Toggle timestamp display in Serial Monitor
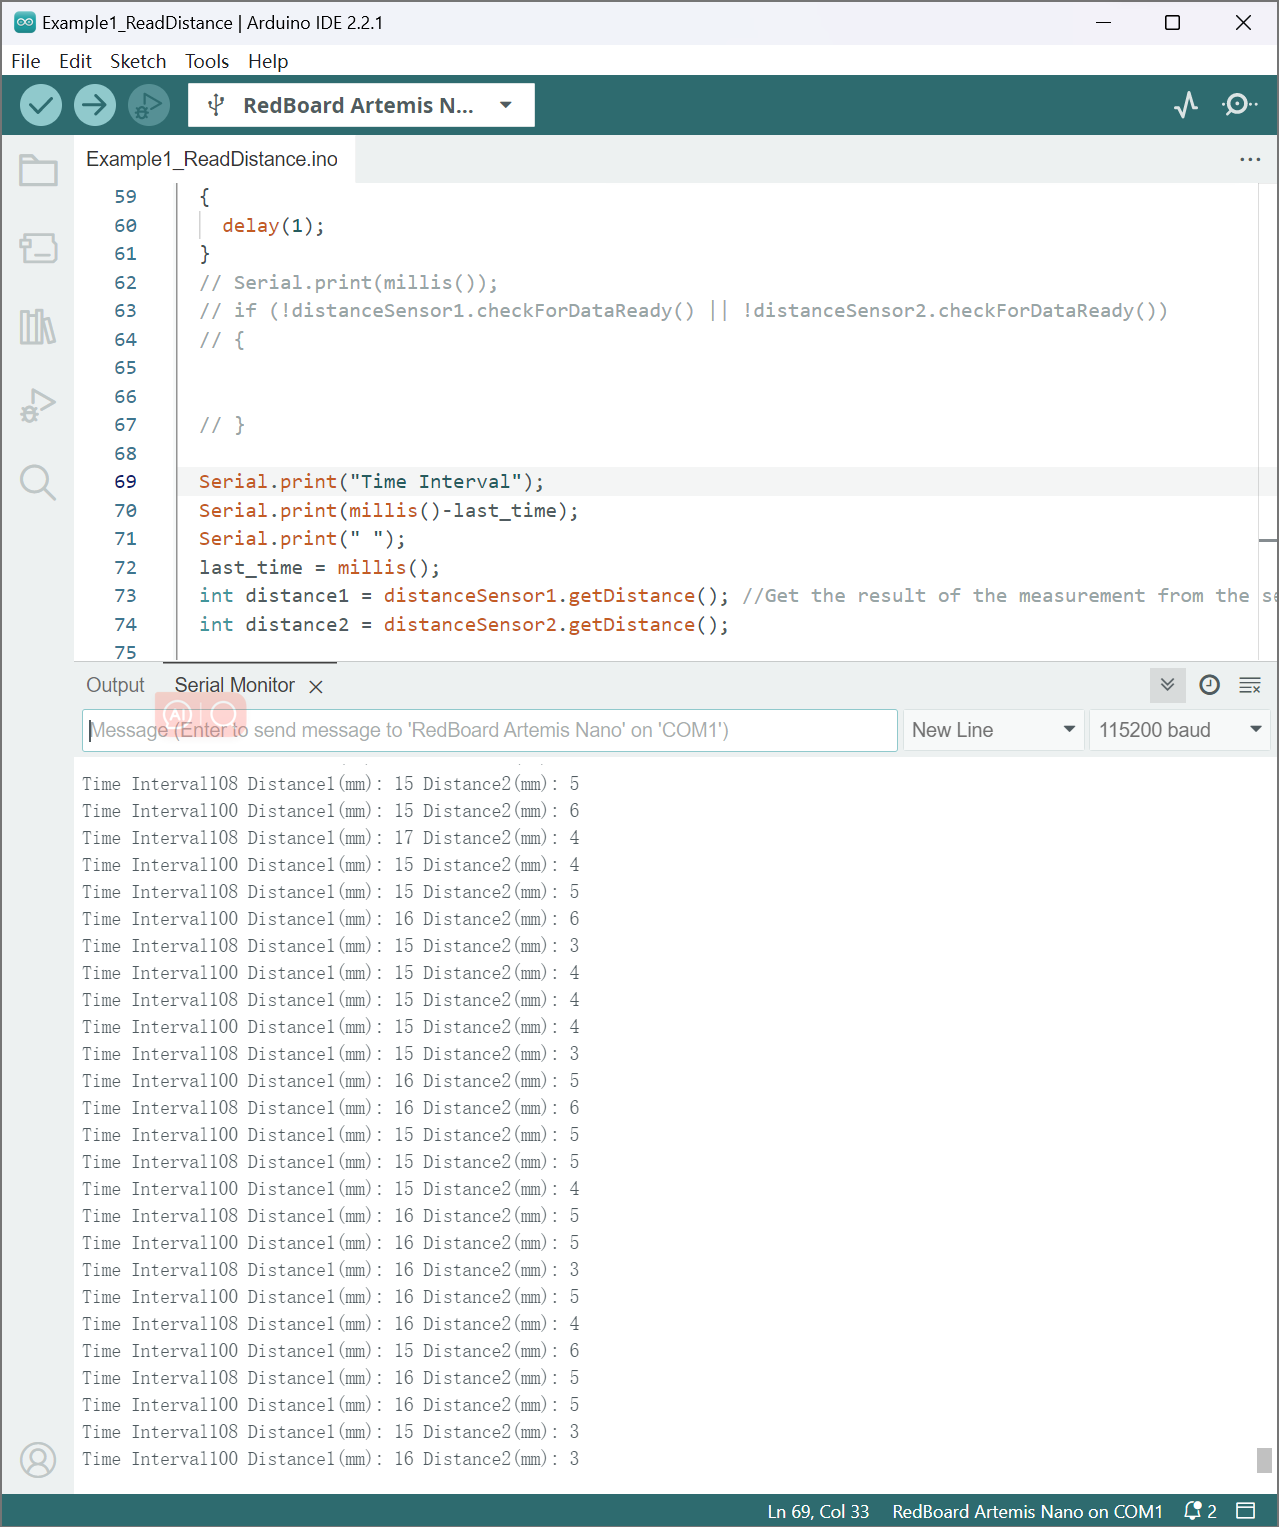1279x1527 pixels. 1209,685
